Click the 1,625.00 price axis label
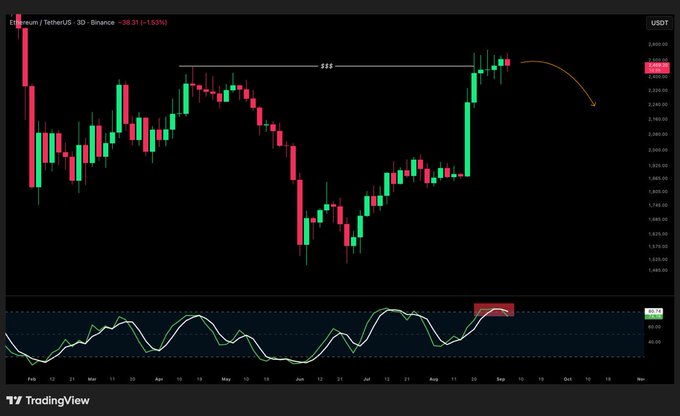This screenshot has width=680, height=416. click(658, 234)
